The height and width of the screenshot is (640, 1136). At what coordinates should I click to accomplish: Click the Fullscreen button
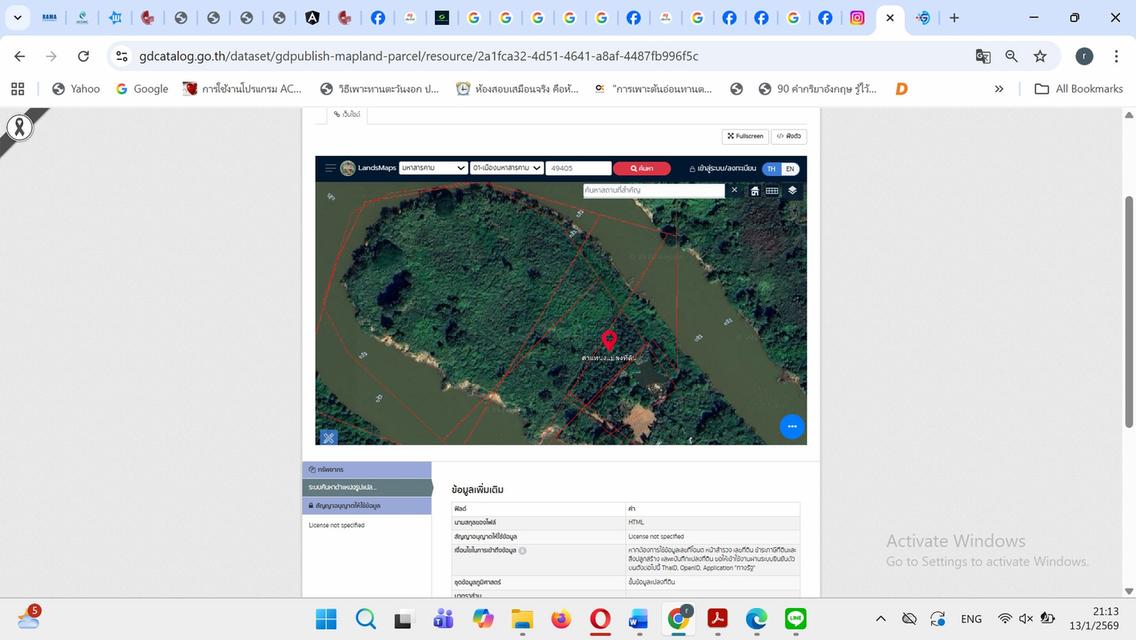745,136
